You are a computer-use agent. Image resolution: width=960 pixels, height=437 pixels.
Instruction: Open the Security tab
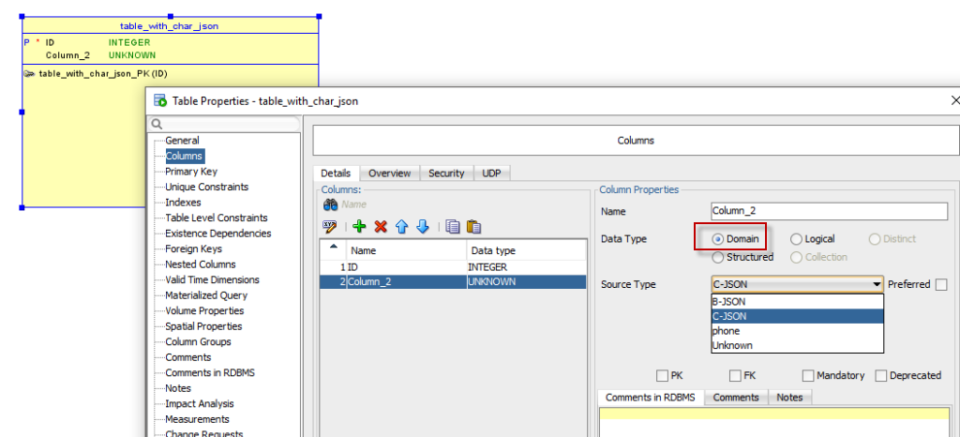tap(446, 173)
